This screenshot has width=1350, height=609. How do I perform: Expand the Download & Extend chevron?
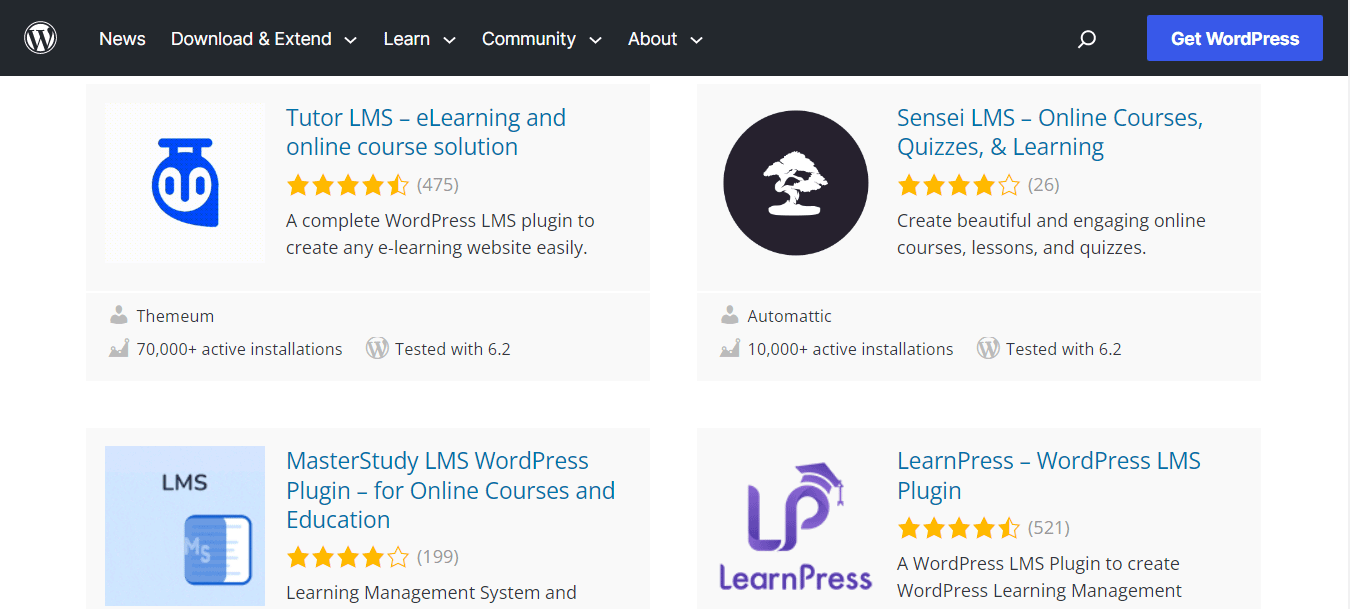(x=350, y=40)
